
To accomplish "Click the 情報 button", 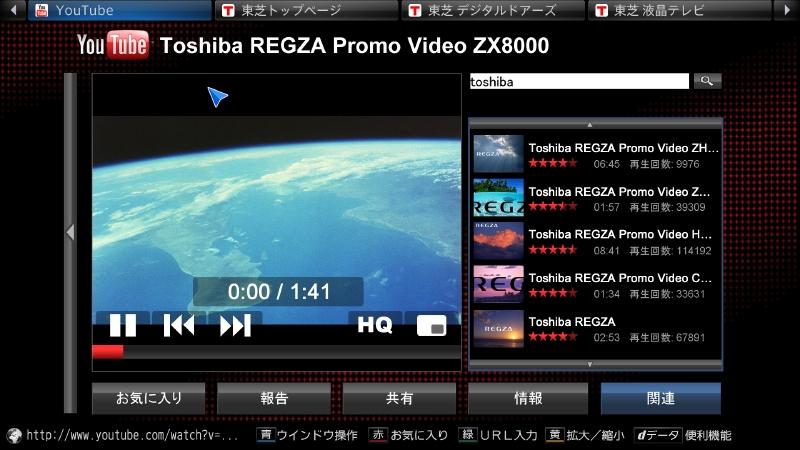I will (x=528, y=398).
